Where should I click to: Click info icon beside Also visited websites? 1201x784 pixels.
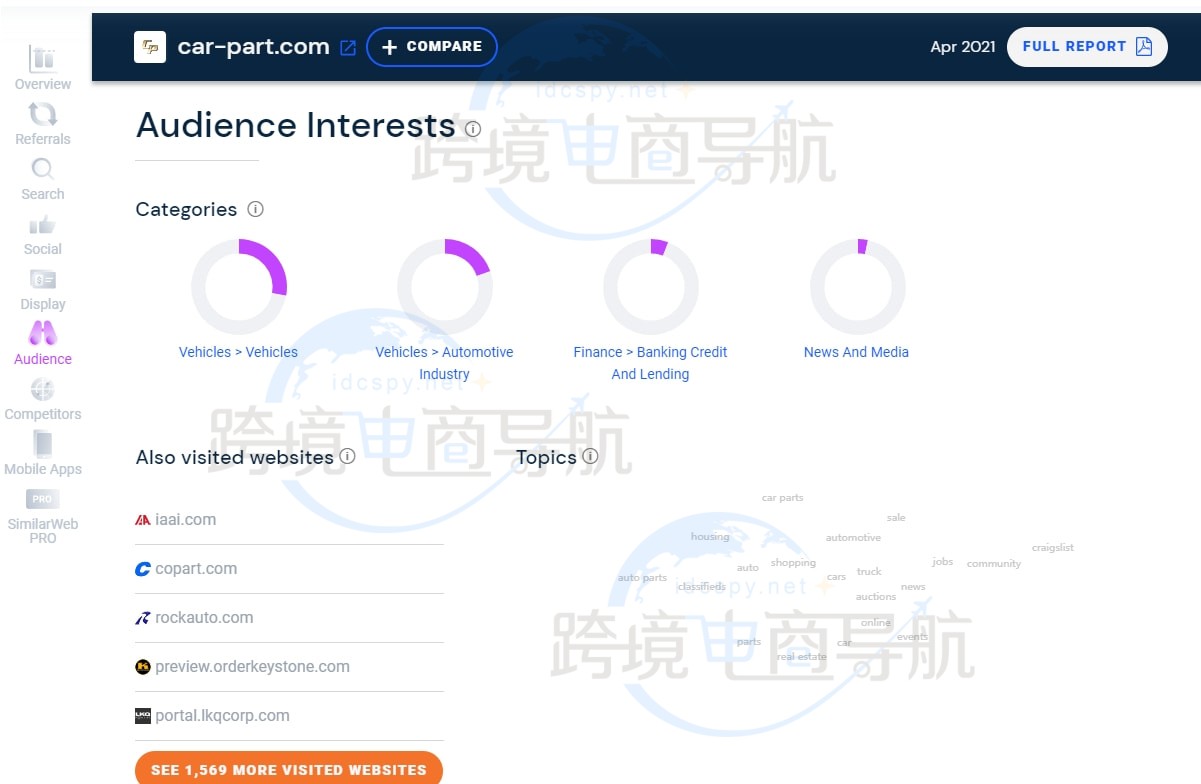tap(347, 456)
